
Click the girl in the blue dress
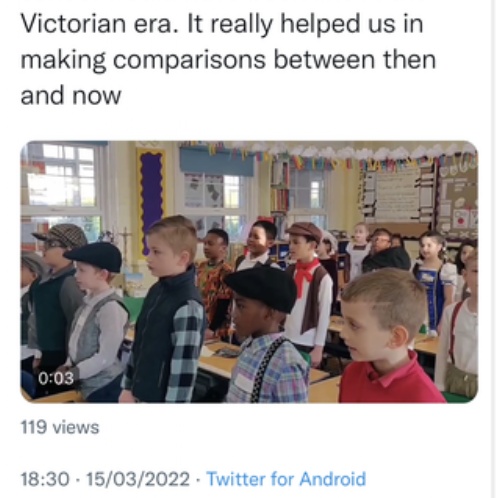click(432, 283)
